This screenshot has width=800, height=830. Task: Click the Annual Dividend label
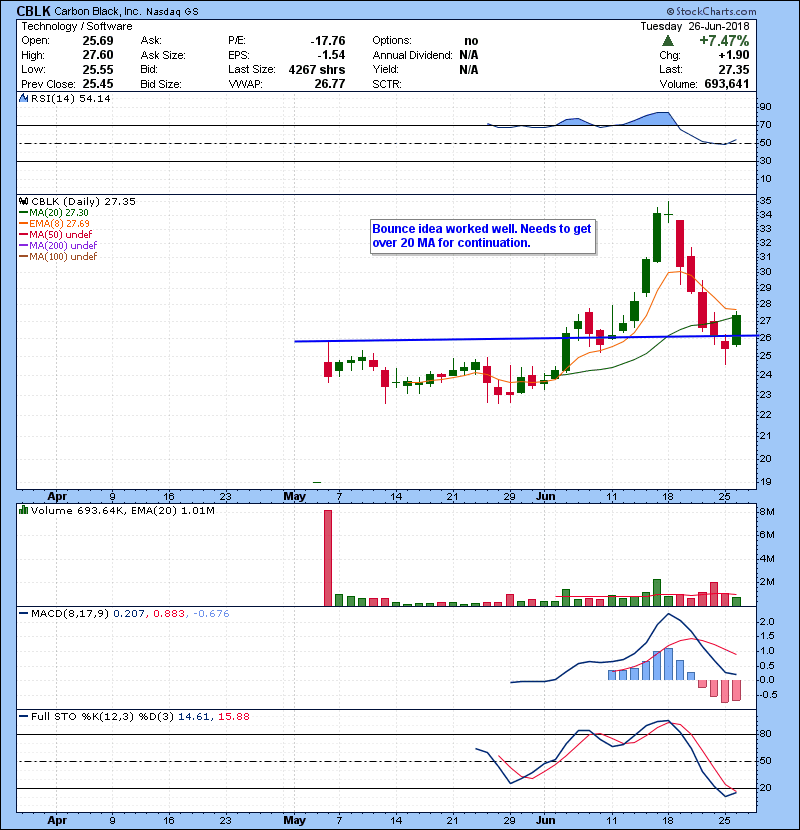[412, 55]
